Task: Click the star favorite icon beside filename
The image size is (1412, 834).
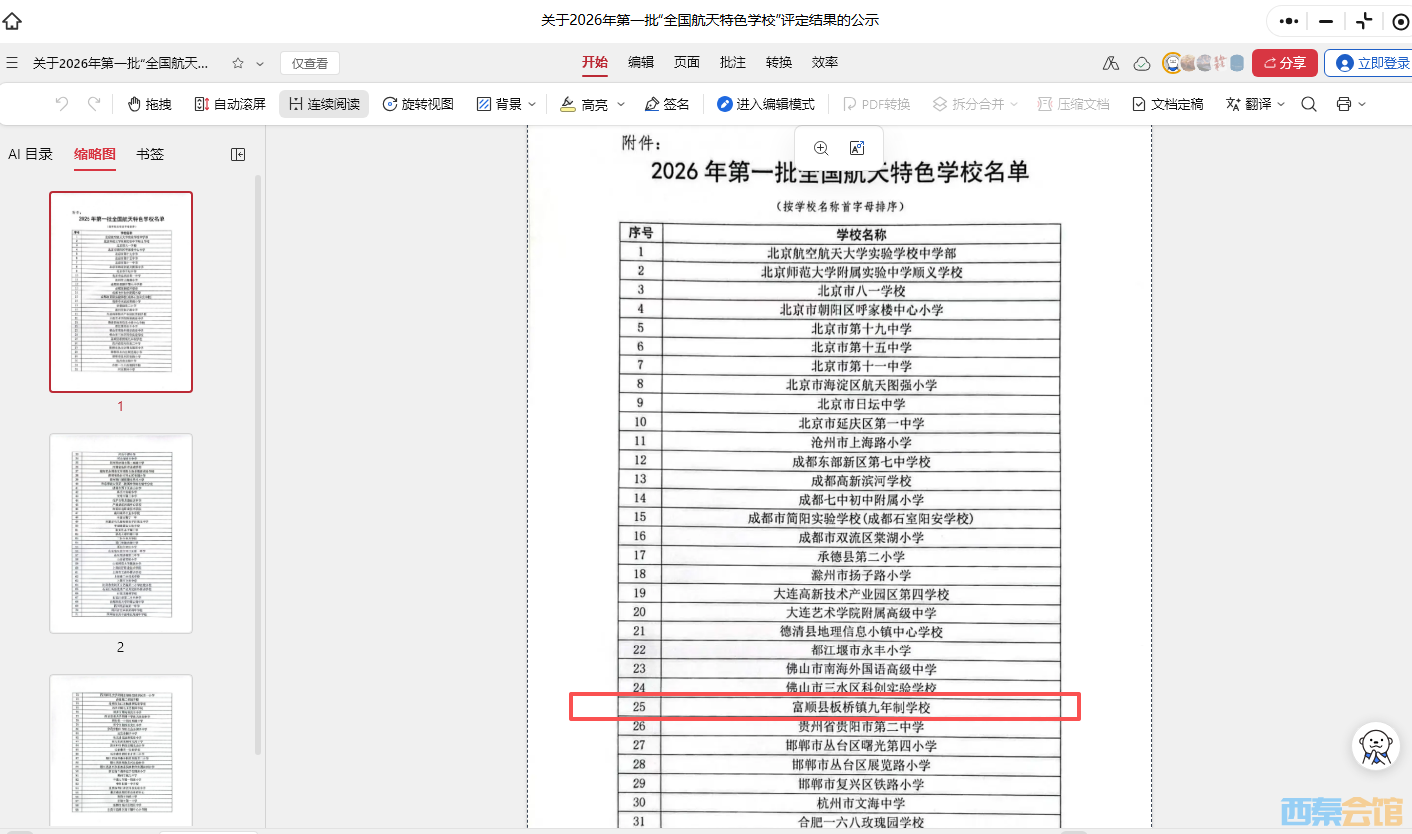Action: coord(238,63)
